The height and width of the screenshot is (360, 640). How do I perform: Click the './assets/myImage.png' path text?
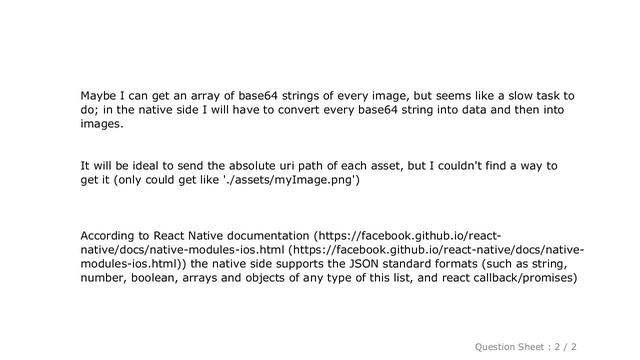click(291, 180)
